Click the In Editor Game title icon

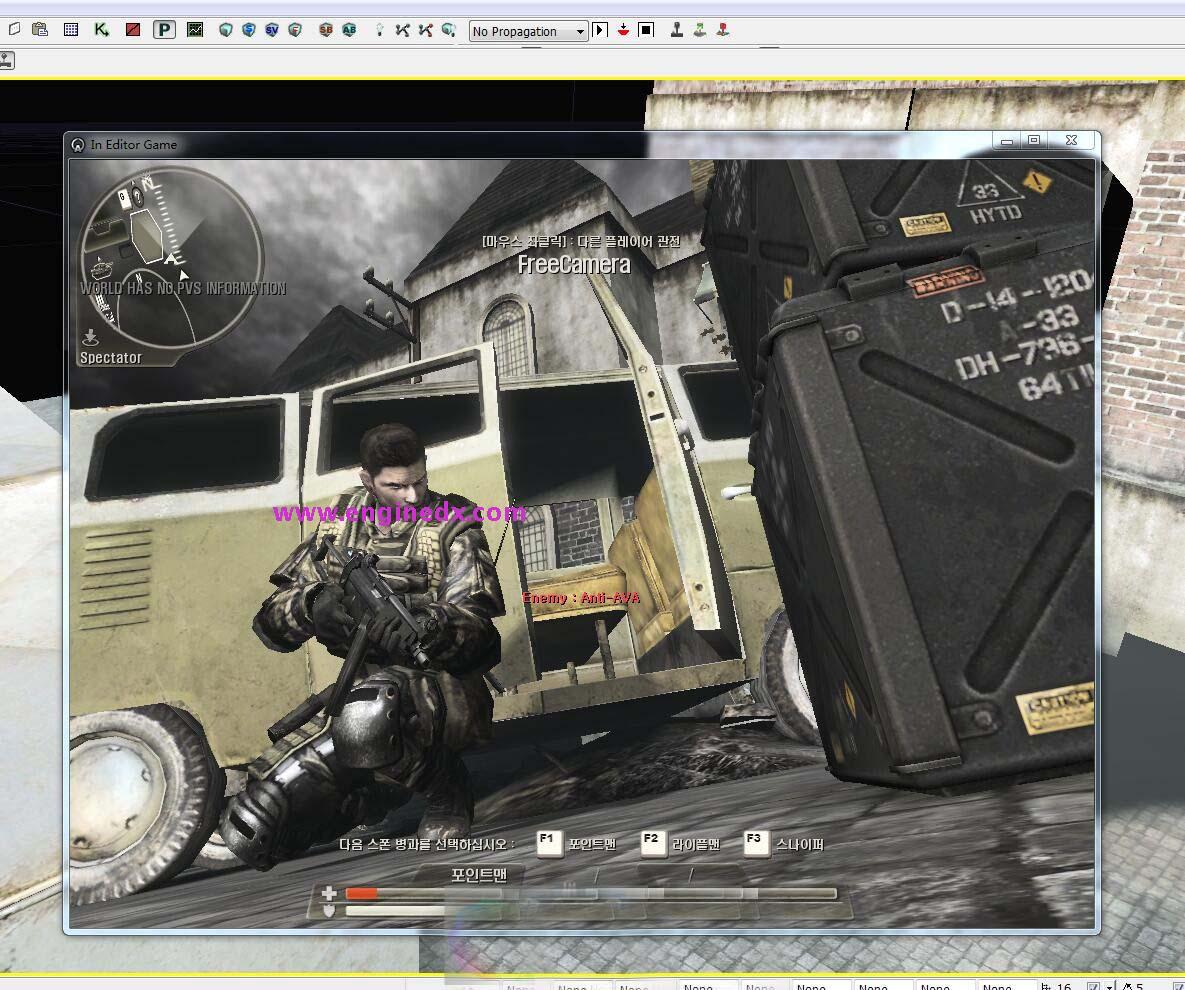[x=78, y=144]
